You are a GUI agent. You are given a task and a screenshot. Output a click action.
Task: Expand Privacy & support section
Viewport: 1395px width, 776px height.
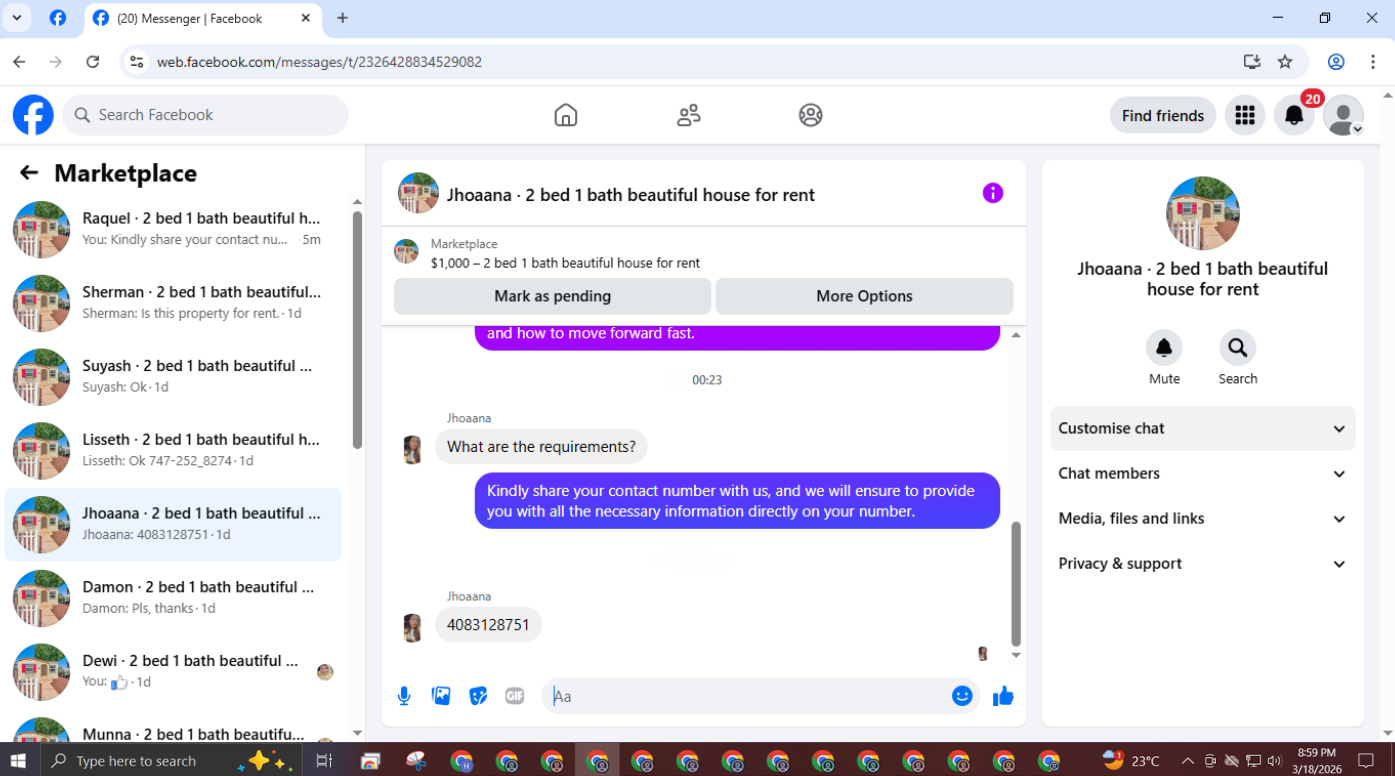point(1202,563)
